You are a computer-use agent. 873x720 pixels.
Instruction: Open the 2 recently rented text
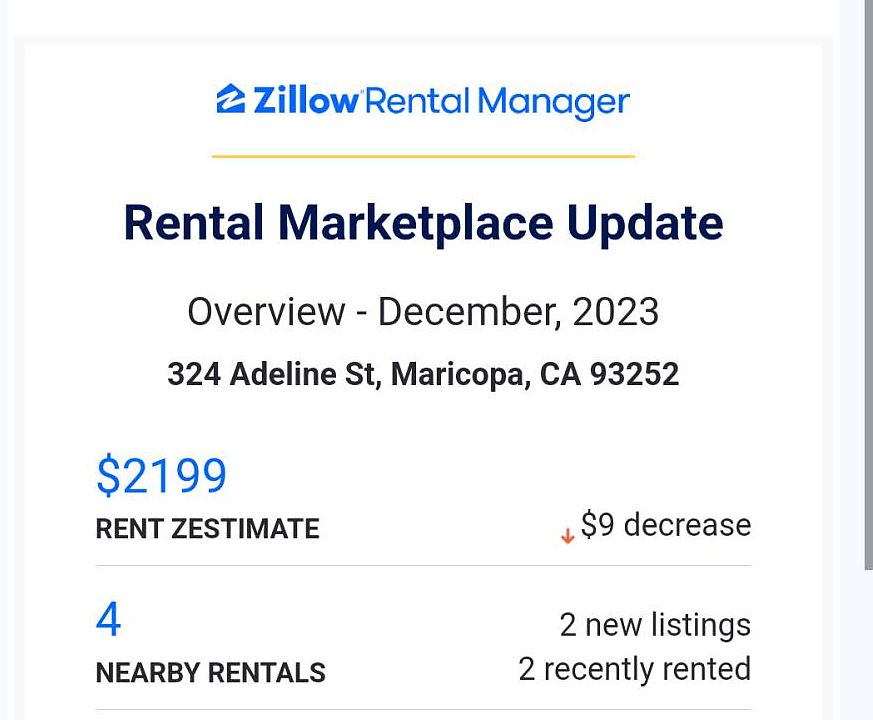pos(634,669)
